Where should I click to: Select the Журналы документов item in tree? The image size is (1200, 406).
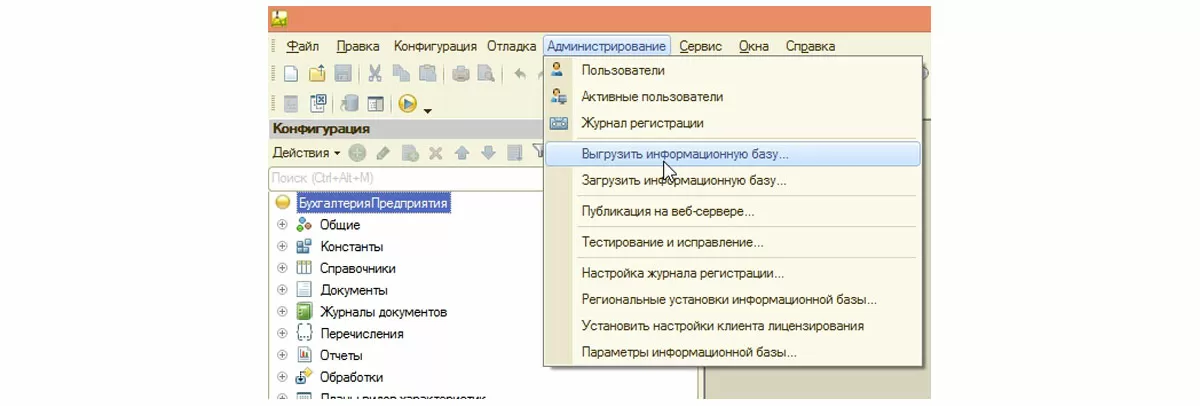tap(383, 312)
